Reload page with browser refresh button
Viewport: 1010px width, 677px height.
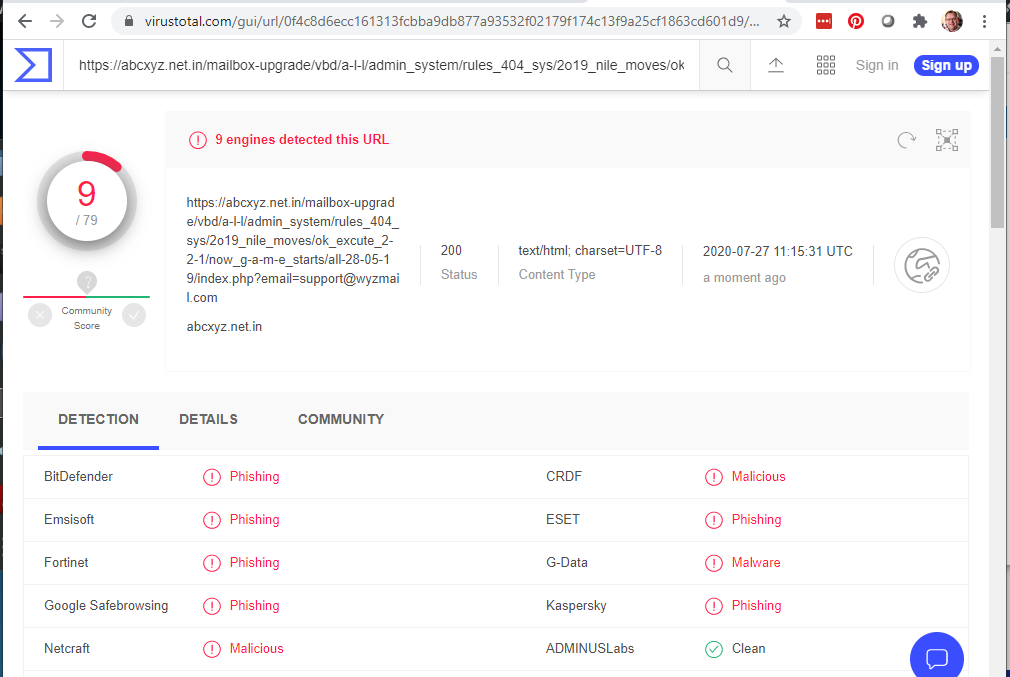click(89, 21)
